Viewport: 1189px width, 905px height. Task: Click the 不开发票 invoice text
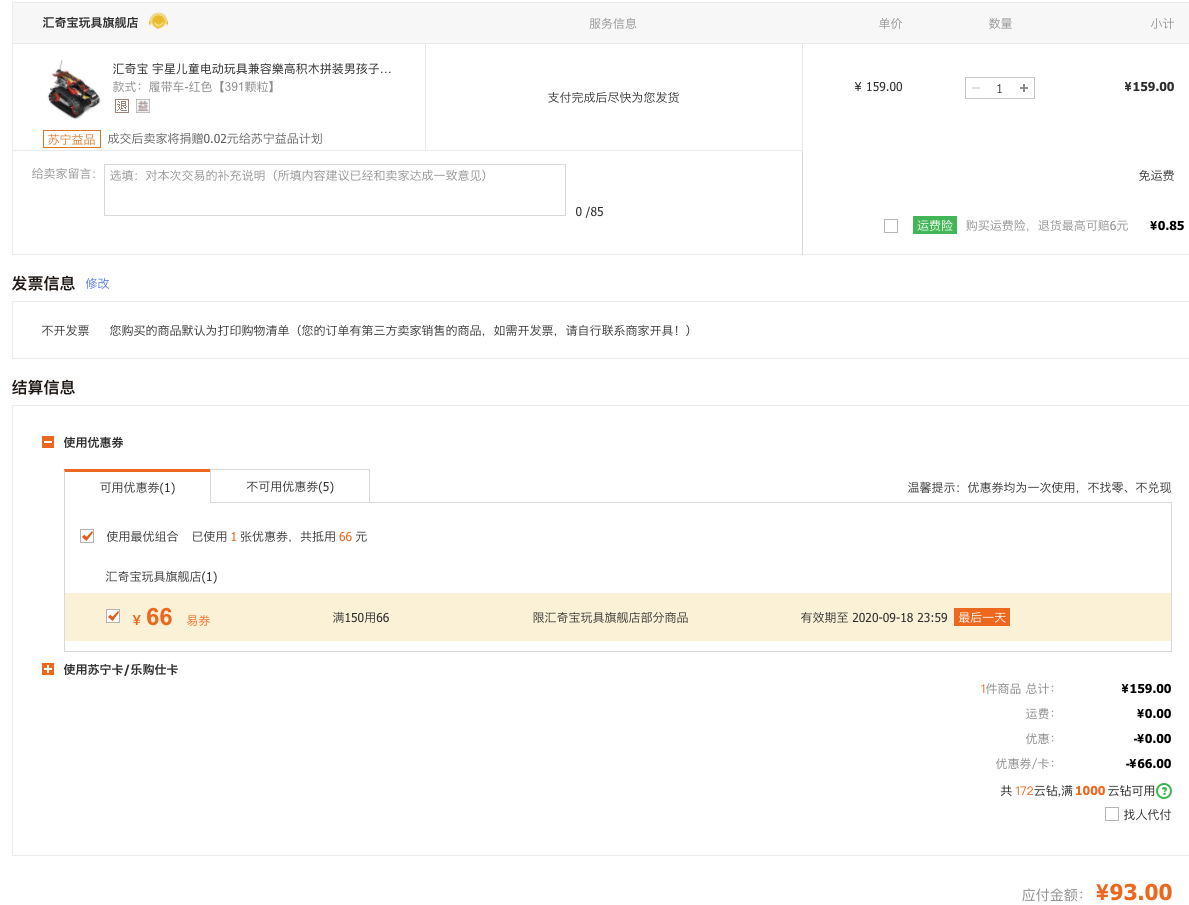pos(65,330)
